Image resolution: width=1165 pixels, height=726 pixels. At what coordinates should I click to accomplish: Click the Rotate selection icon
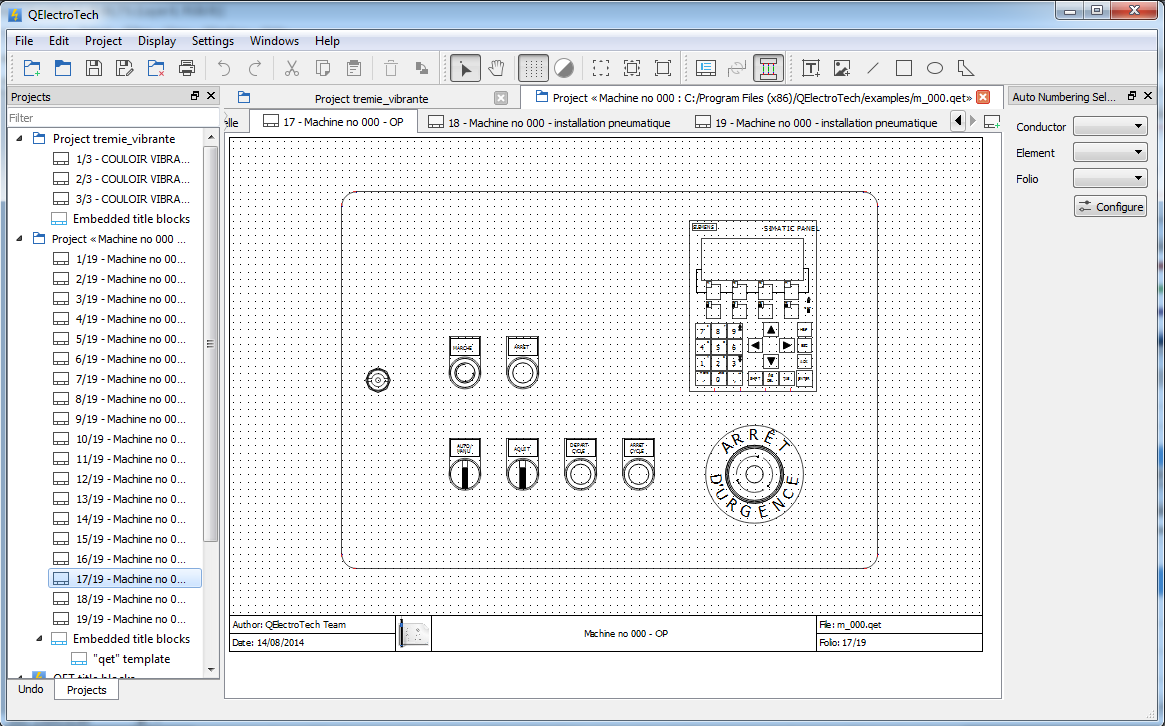[x=422, y=68]
